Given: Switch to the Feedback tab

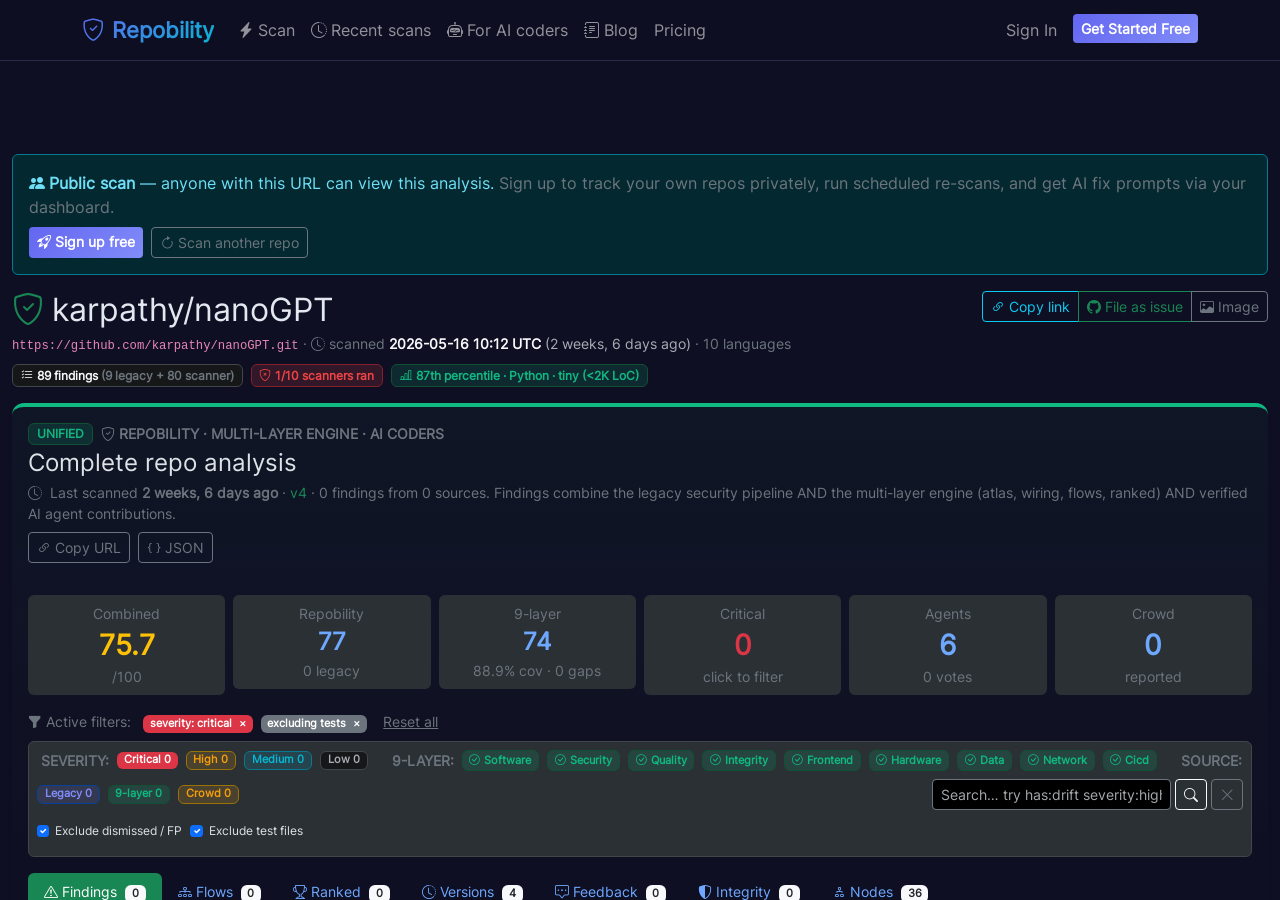Looking at the screenshot, I should pos(610,891).
